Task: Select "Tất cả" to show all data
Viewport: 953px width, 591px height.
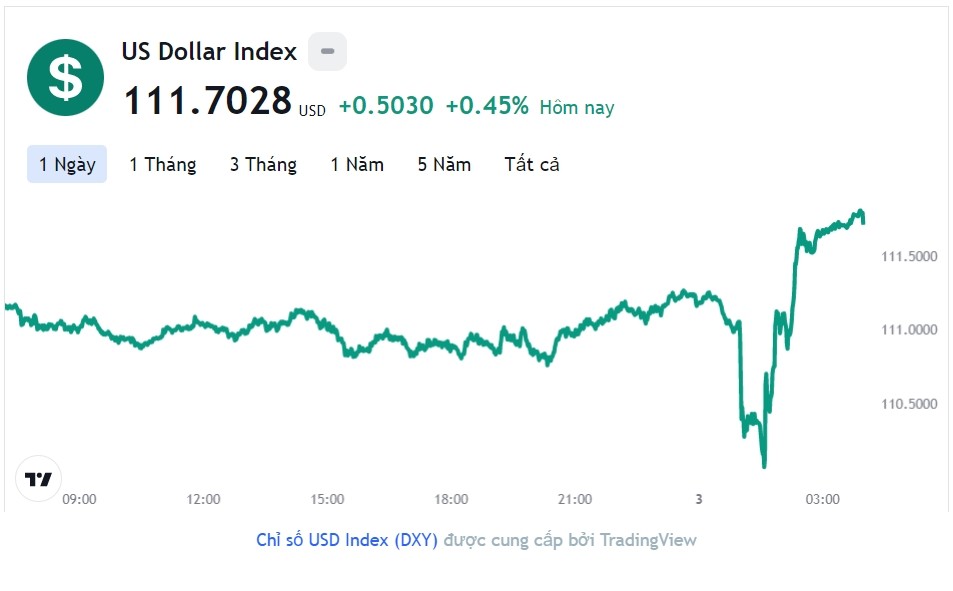Action: tap(532, 164)
